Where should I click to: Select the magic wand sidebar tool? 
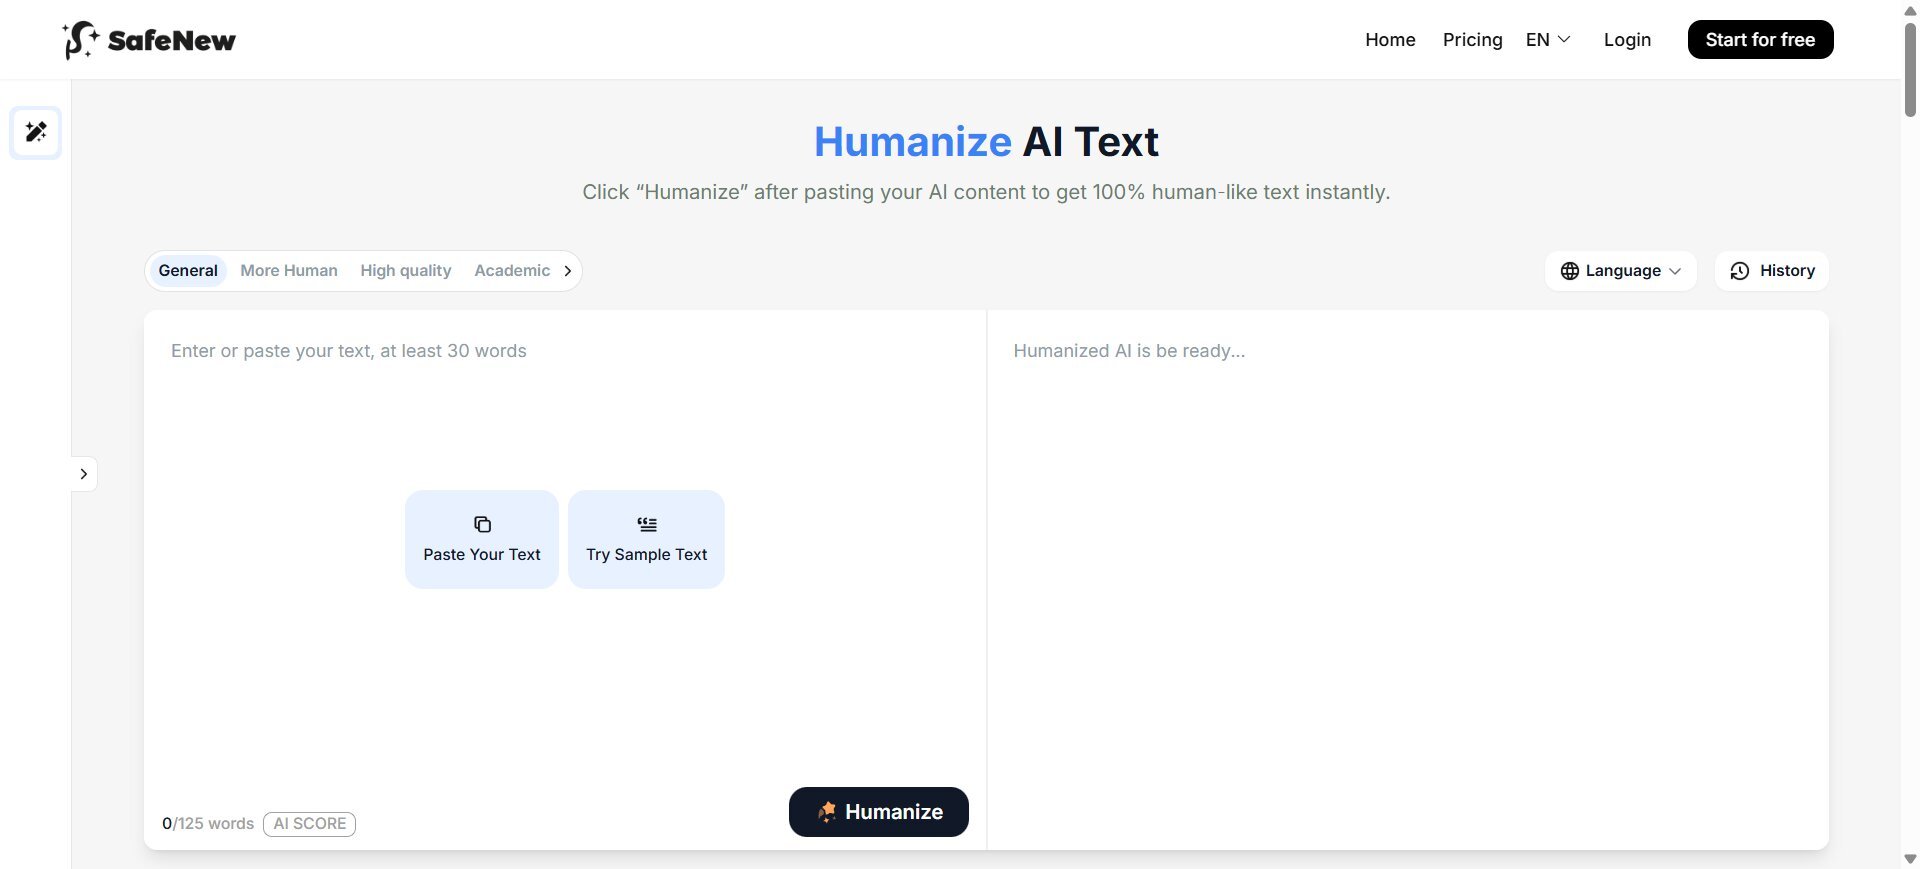(36, 132)
